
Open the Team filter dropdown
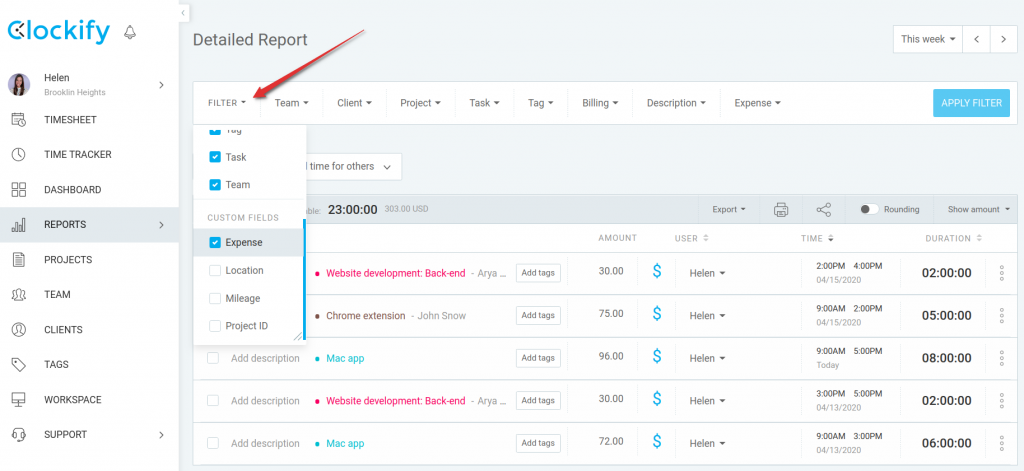pyautogui.click(x=291, y=103)
